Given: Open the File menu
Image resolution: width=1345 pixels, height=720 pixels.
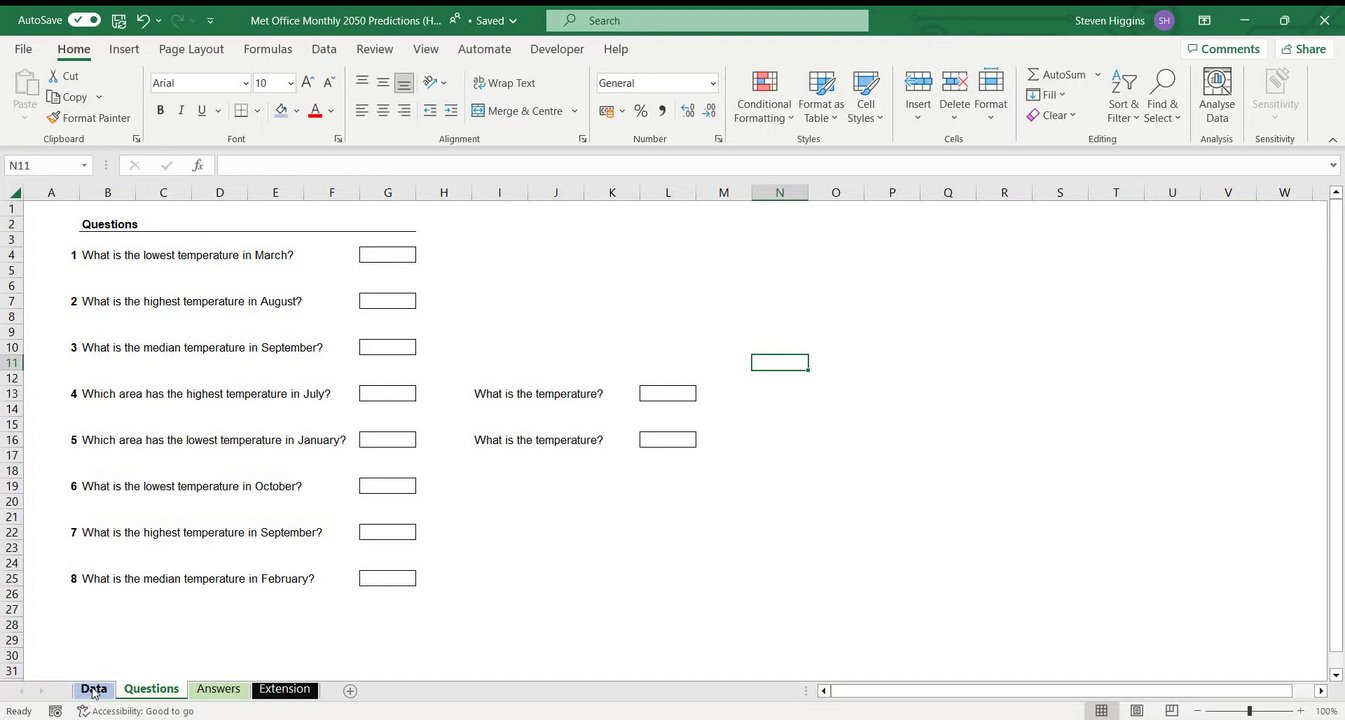Looking at the screenshot, I should pyautogui.click(x=23, y=49).
